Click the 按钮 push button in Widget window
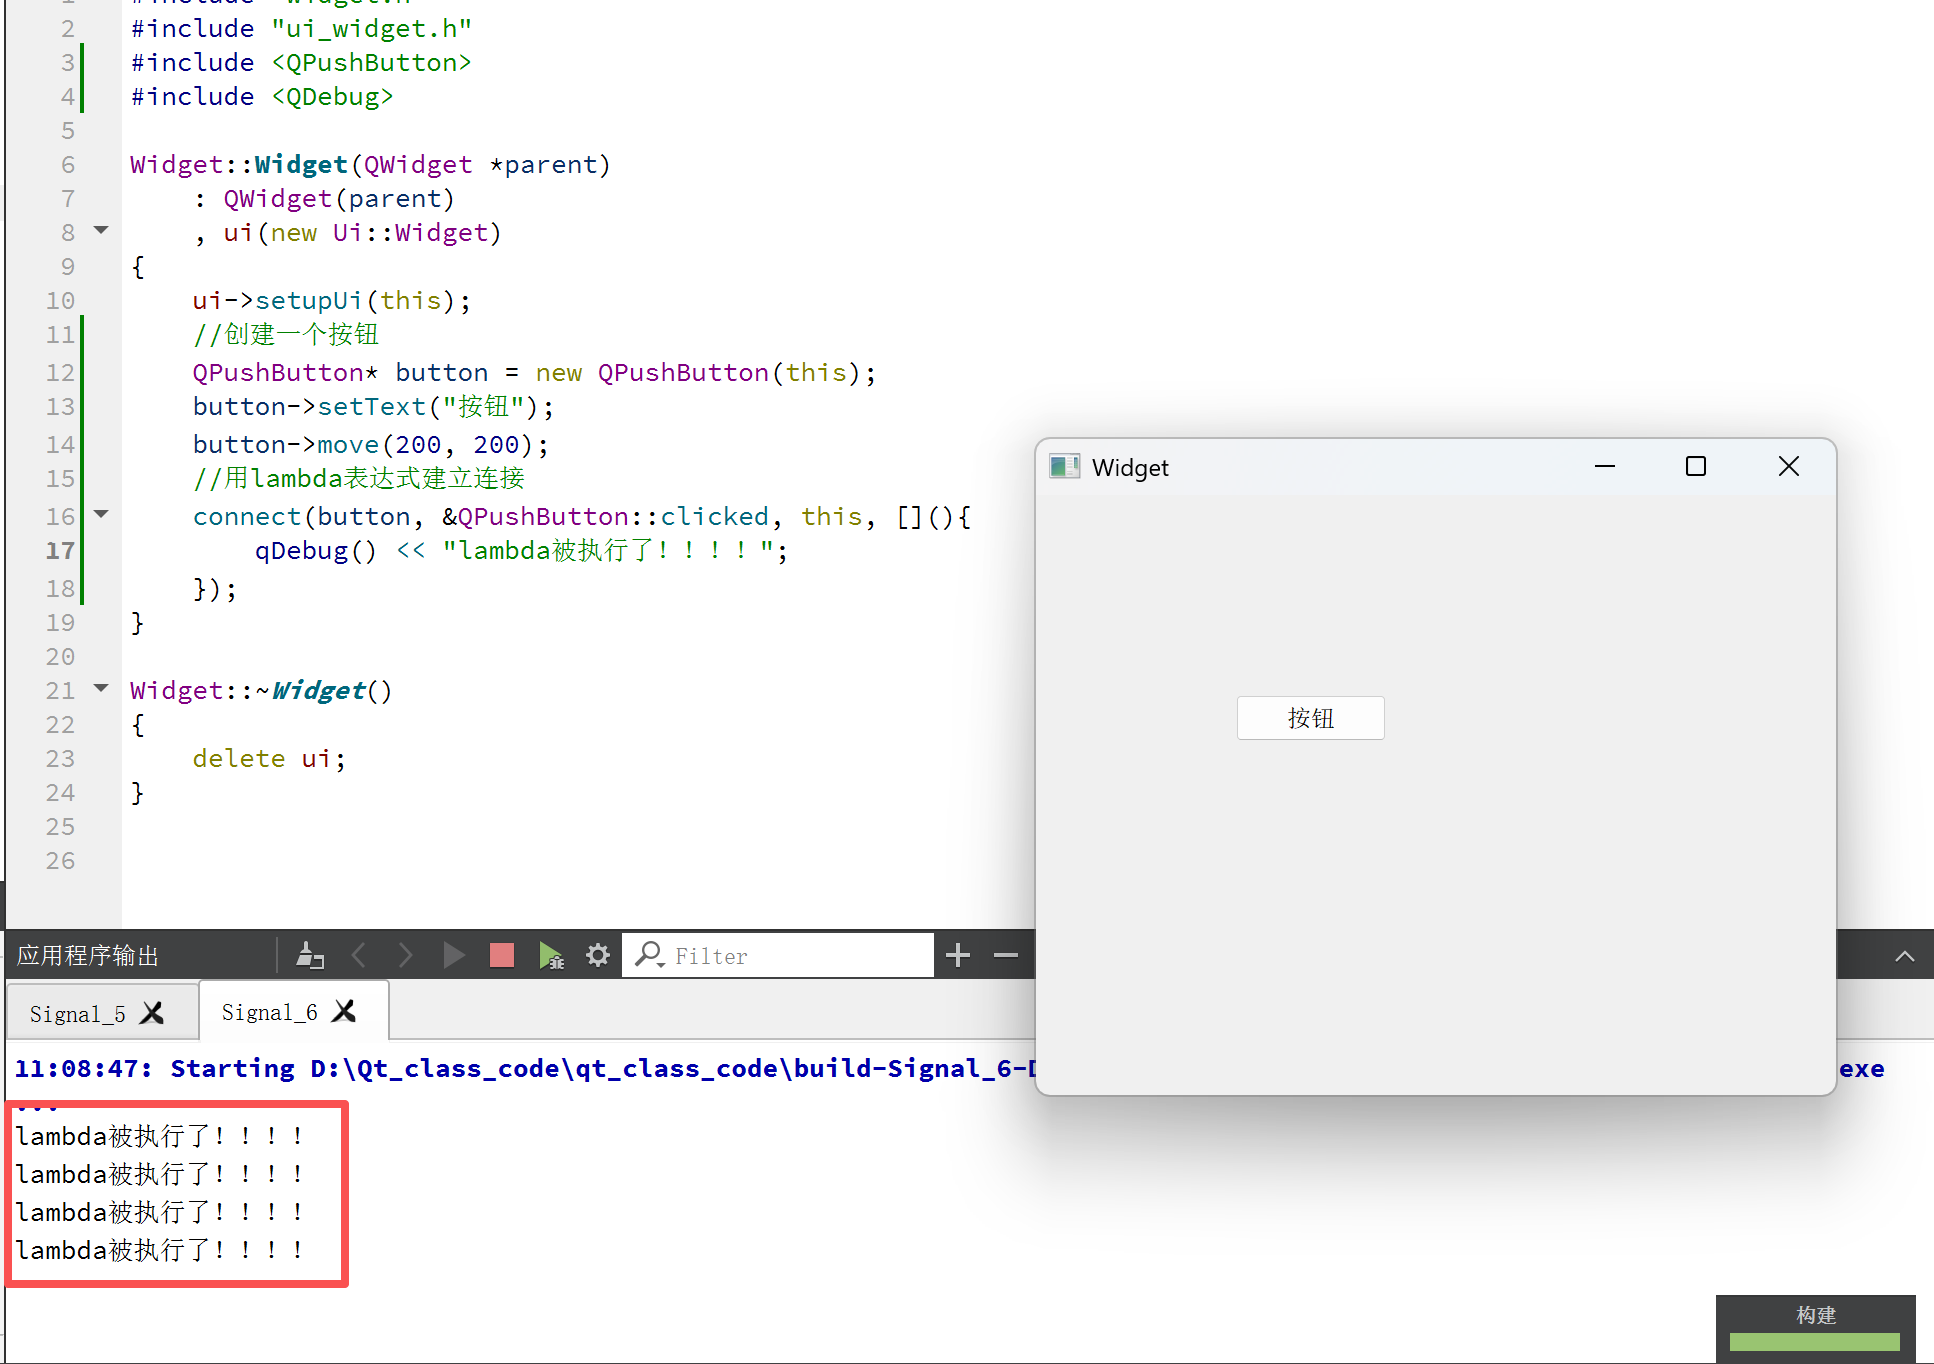 tap(1310, 718)
